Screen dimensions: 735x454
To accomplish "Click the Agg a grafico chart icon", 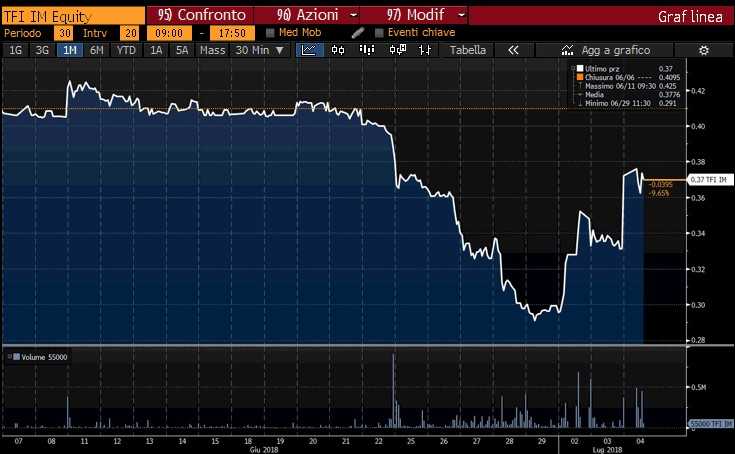I will (567, 50).
